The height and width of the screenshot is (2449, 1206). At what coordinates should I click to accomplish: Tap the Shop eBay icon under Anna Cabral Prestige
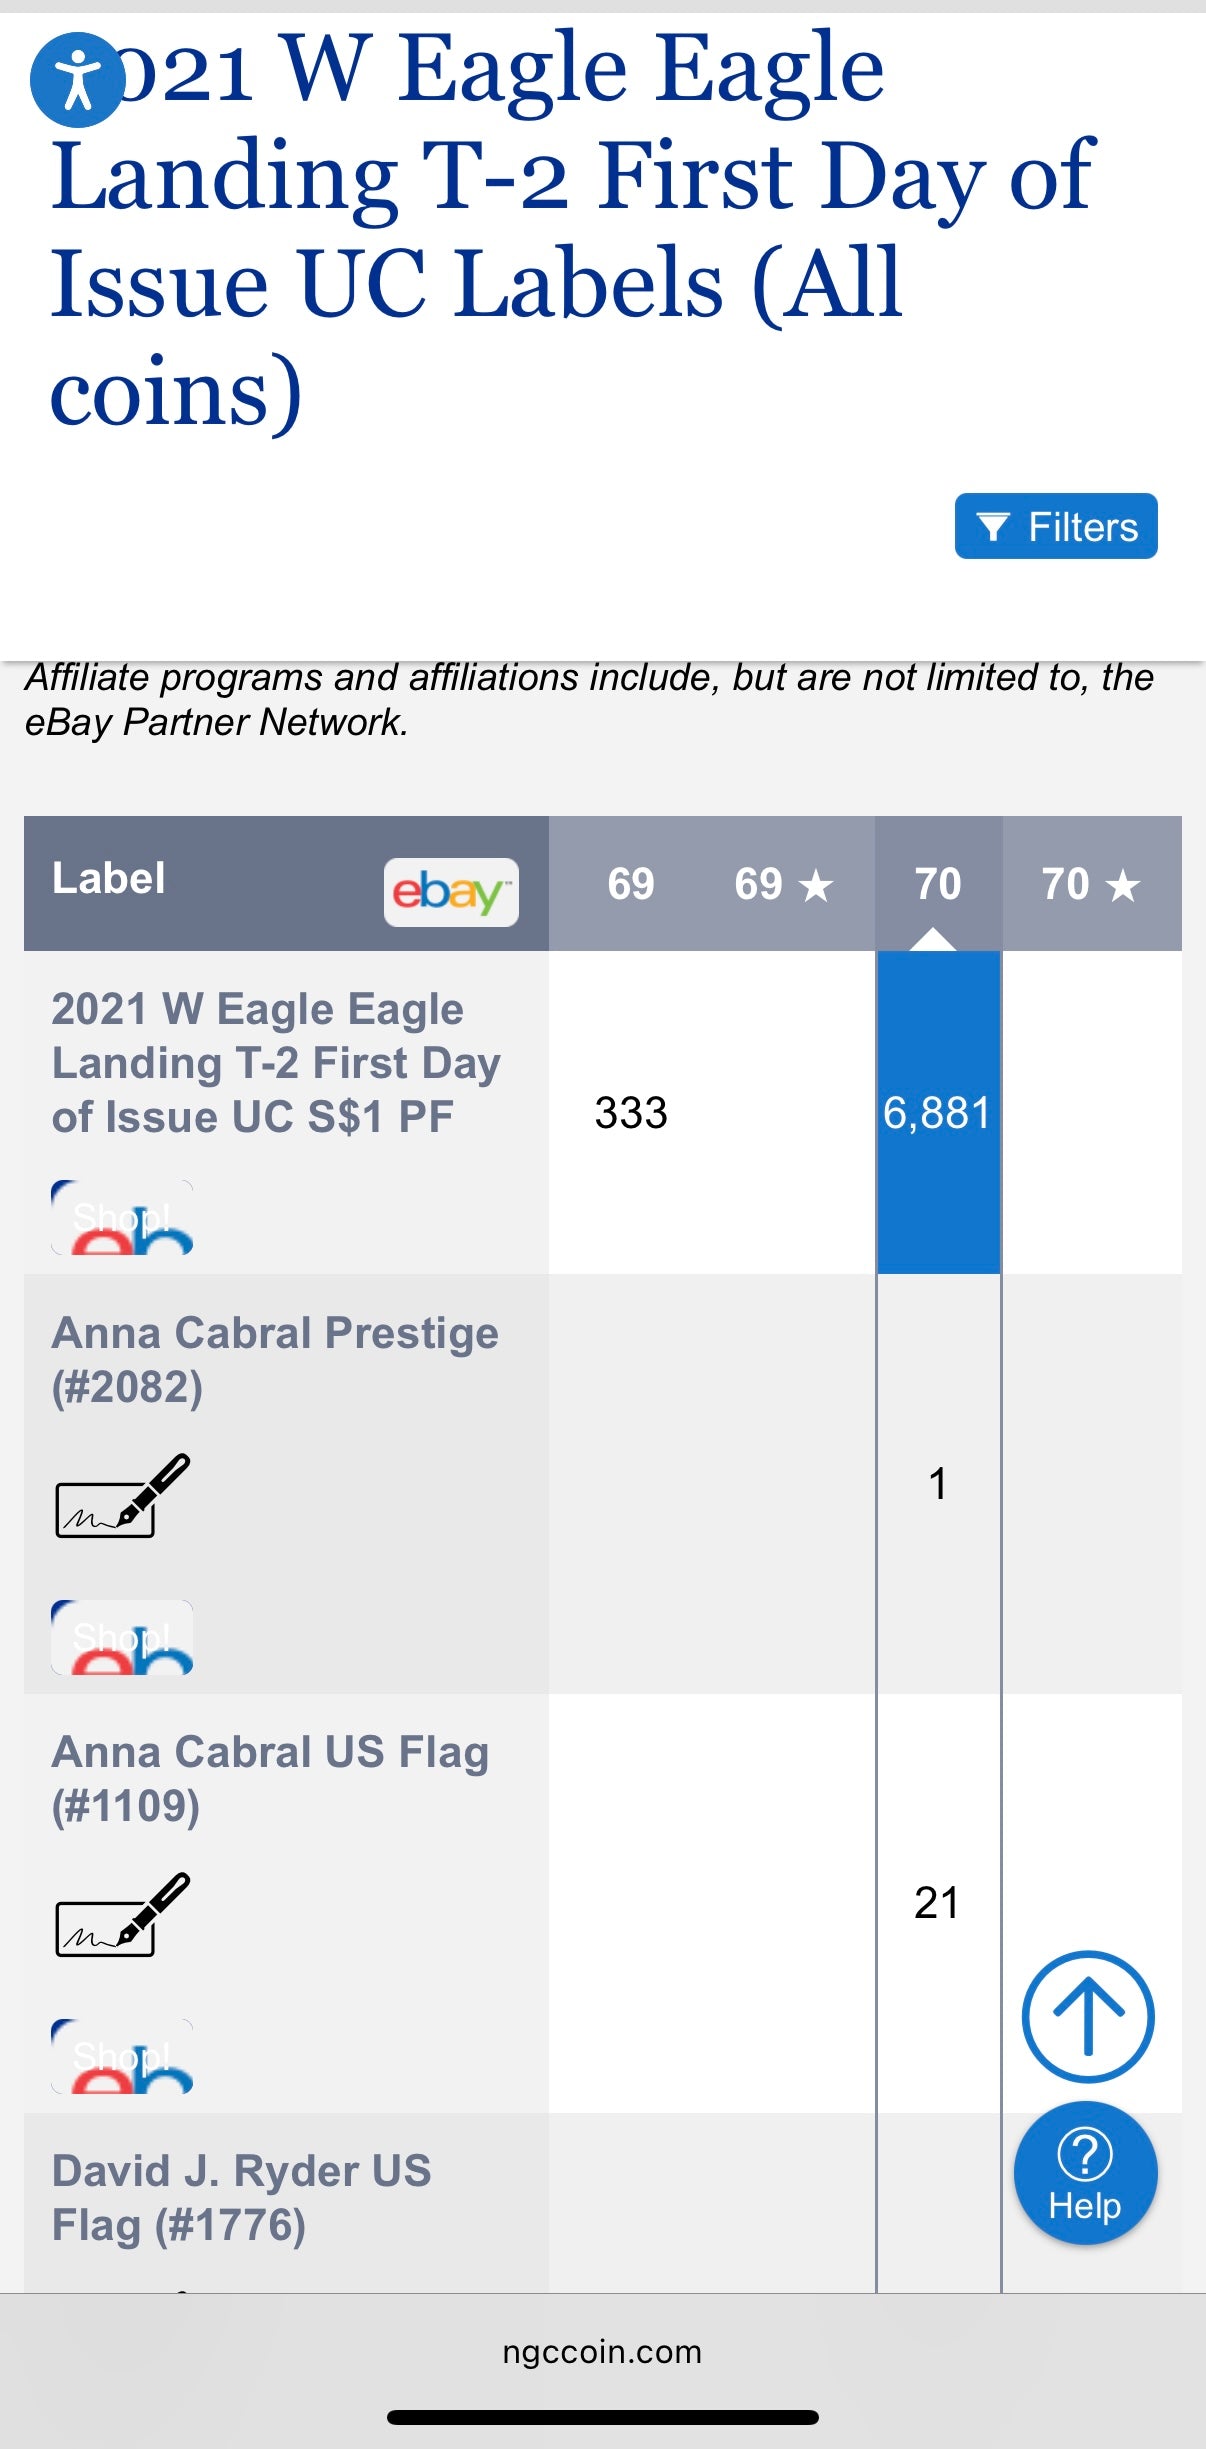pyautogui.click(x=122, y=1637)
